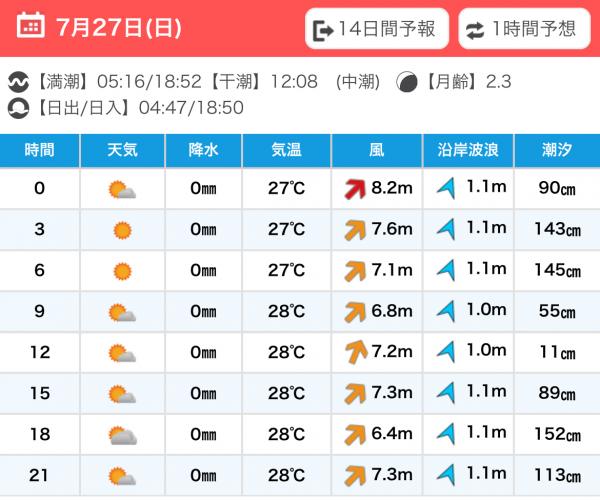Viewport: 600px width, 500px height.
Task: Click the tide wave icon near 満潮
Action: click(x=18, y=82)
